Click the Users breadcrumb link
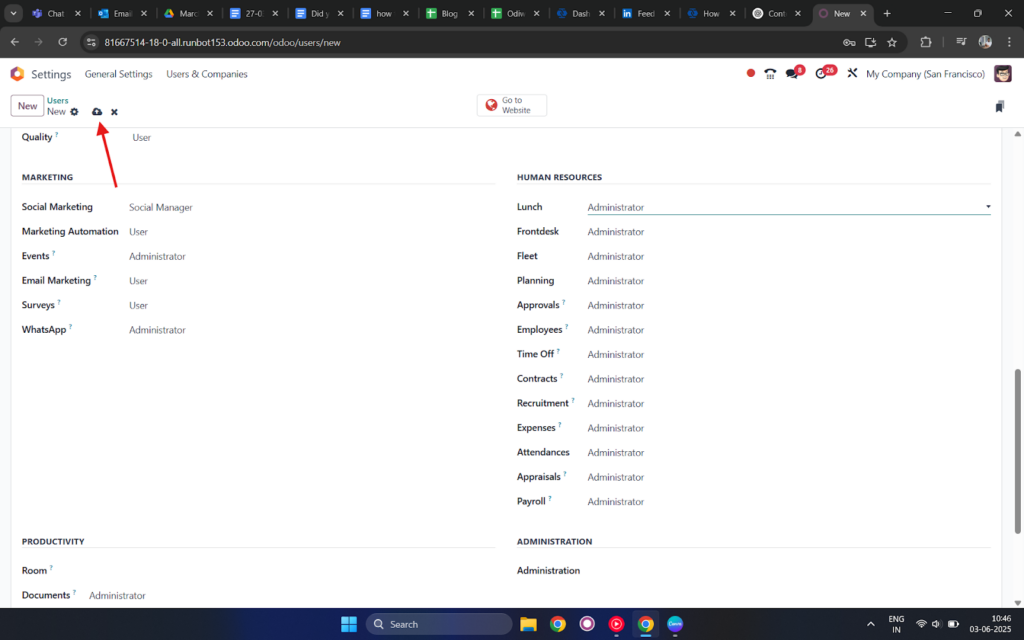Viewport: 1024px width, 640px height. pyautogui.click(x=57, y=101)
